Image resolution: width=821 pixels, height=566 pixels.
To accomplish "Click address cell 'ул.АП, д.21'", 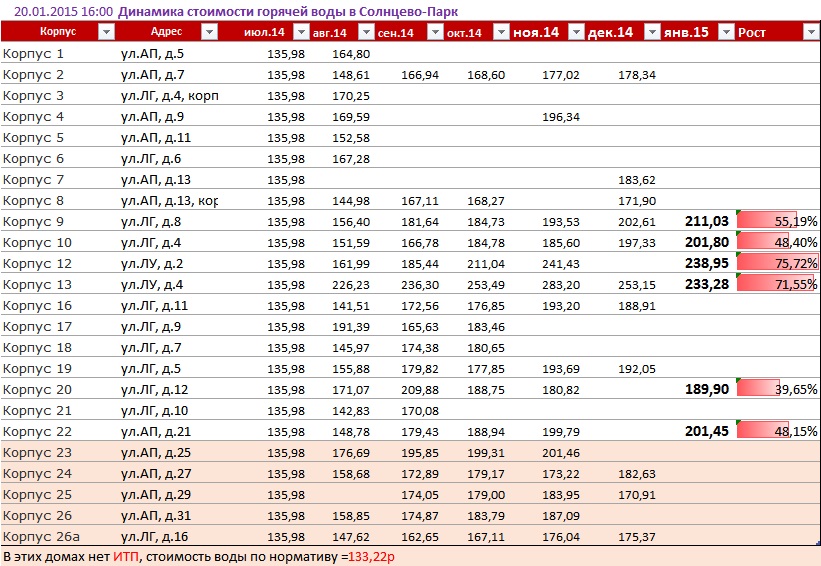I will (156, 431).
